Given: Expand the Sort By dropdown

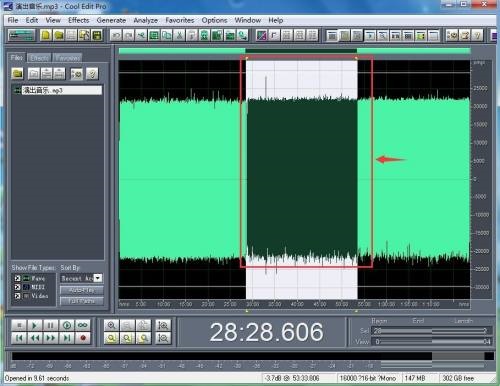Looking at the screenshot, I should tap(98, 278).
